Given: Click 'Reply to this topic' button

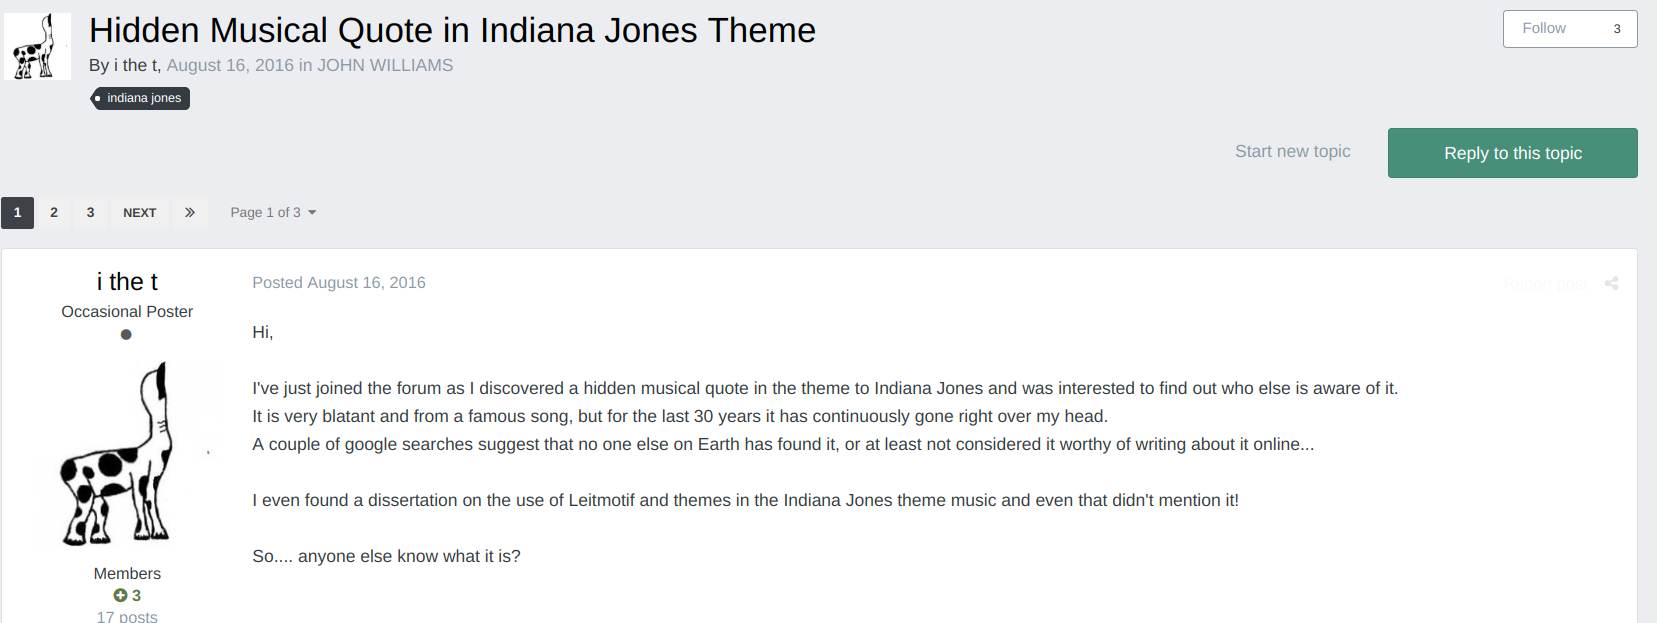Looking at the screenshot, I should tap(1512, 153).
